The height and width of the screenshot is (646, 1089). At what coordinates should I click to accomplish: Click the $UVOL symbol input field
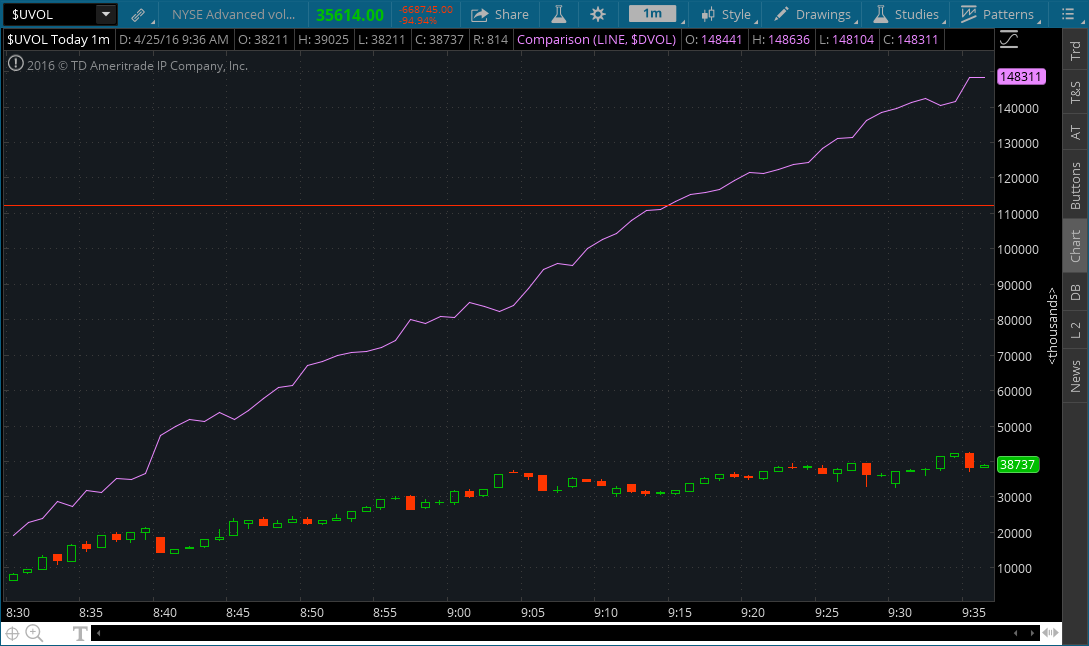coord(50,14)
